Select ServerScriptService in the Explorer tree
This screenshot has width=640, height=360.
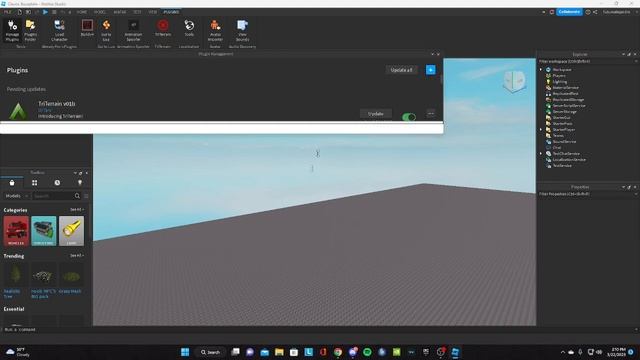pyautogui.click(x=569, y=106)
